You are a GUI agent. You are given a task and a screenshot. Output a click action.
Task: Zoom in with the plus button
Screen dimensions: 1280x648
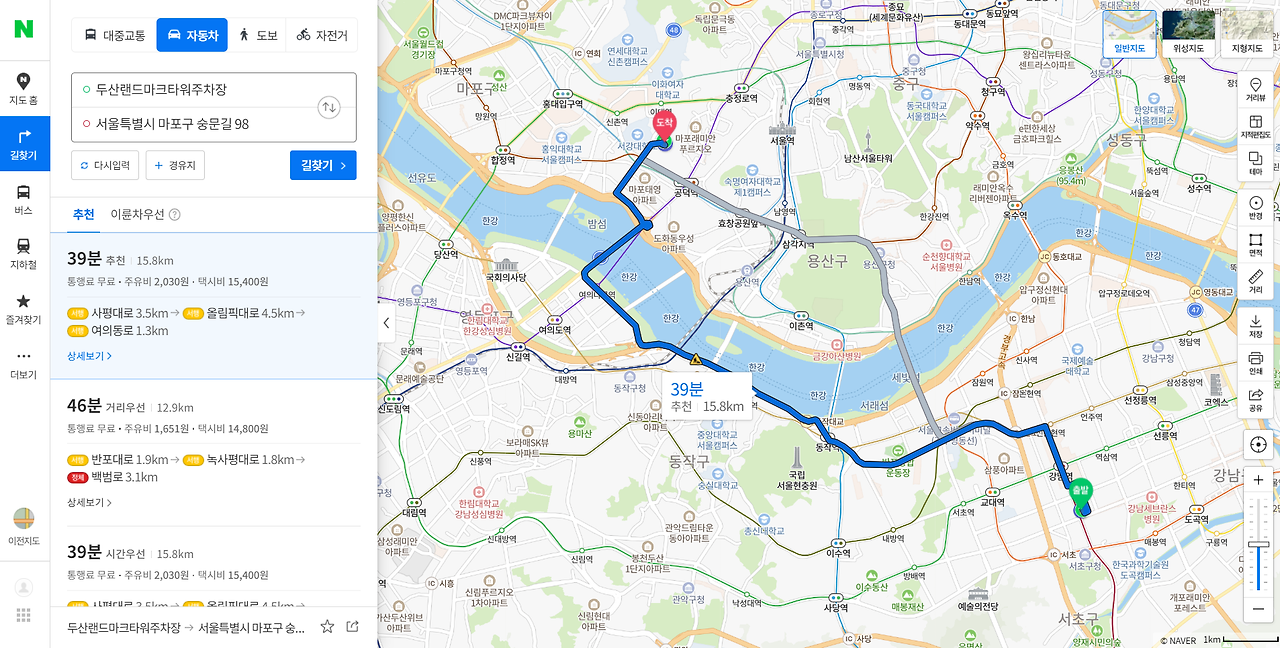(1258, 480)
